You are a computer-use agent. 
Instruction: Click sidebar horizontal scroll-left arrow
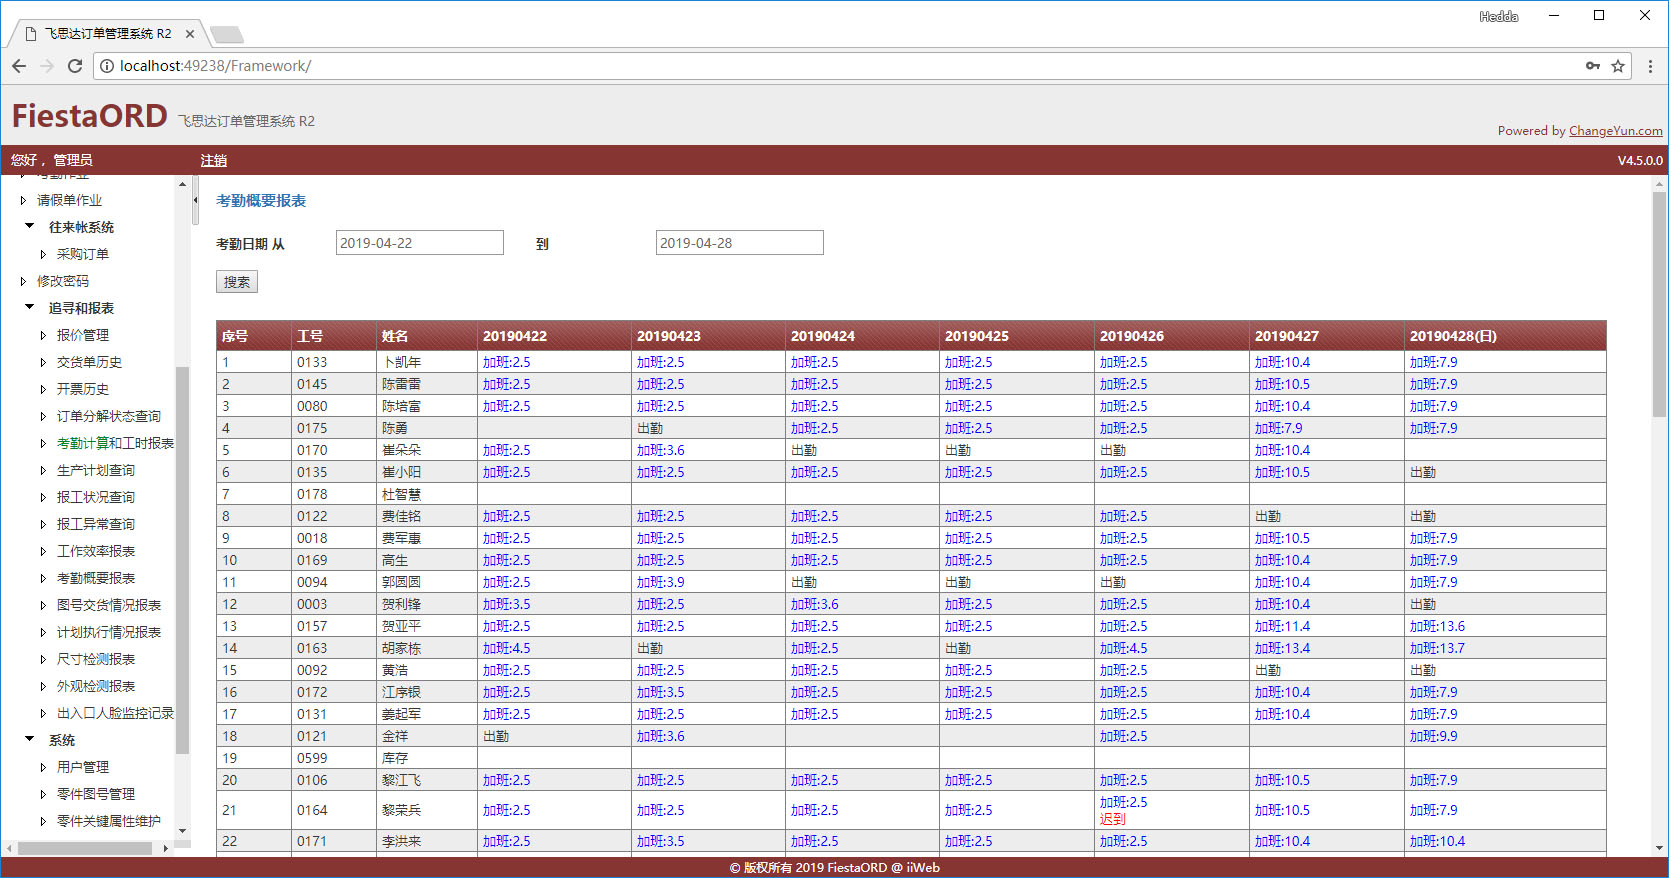pyautogui.click(x=9, y=848)
